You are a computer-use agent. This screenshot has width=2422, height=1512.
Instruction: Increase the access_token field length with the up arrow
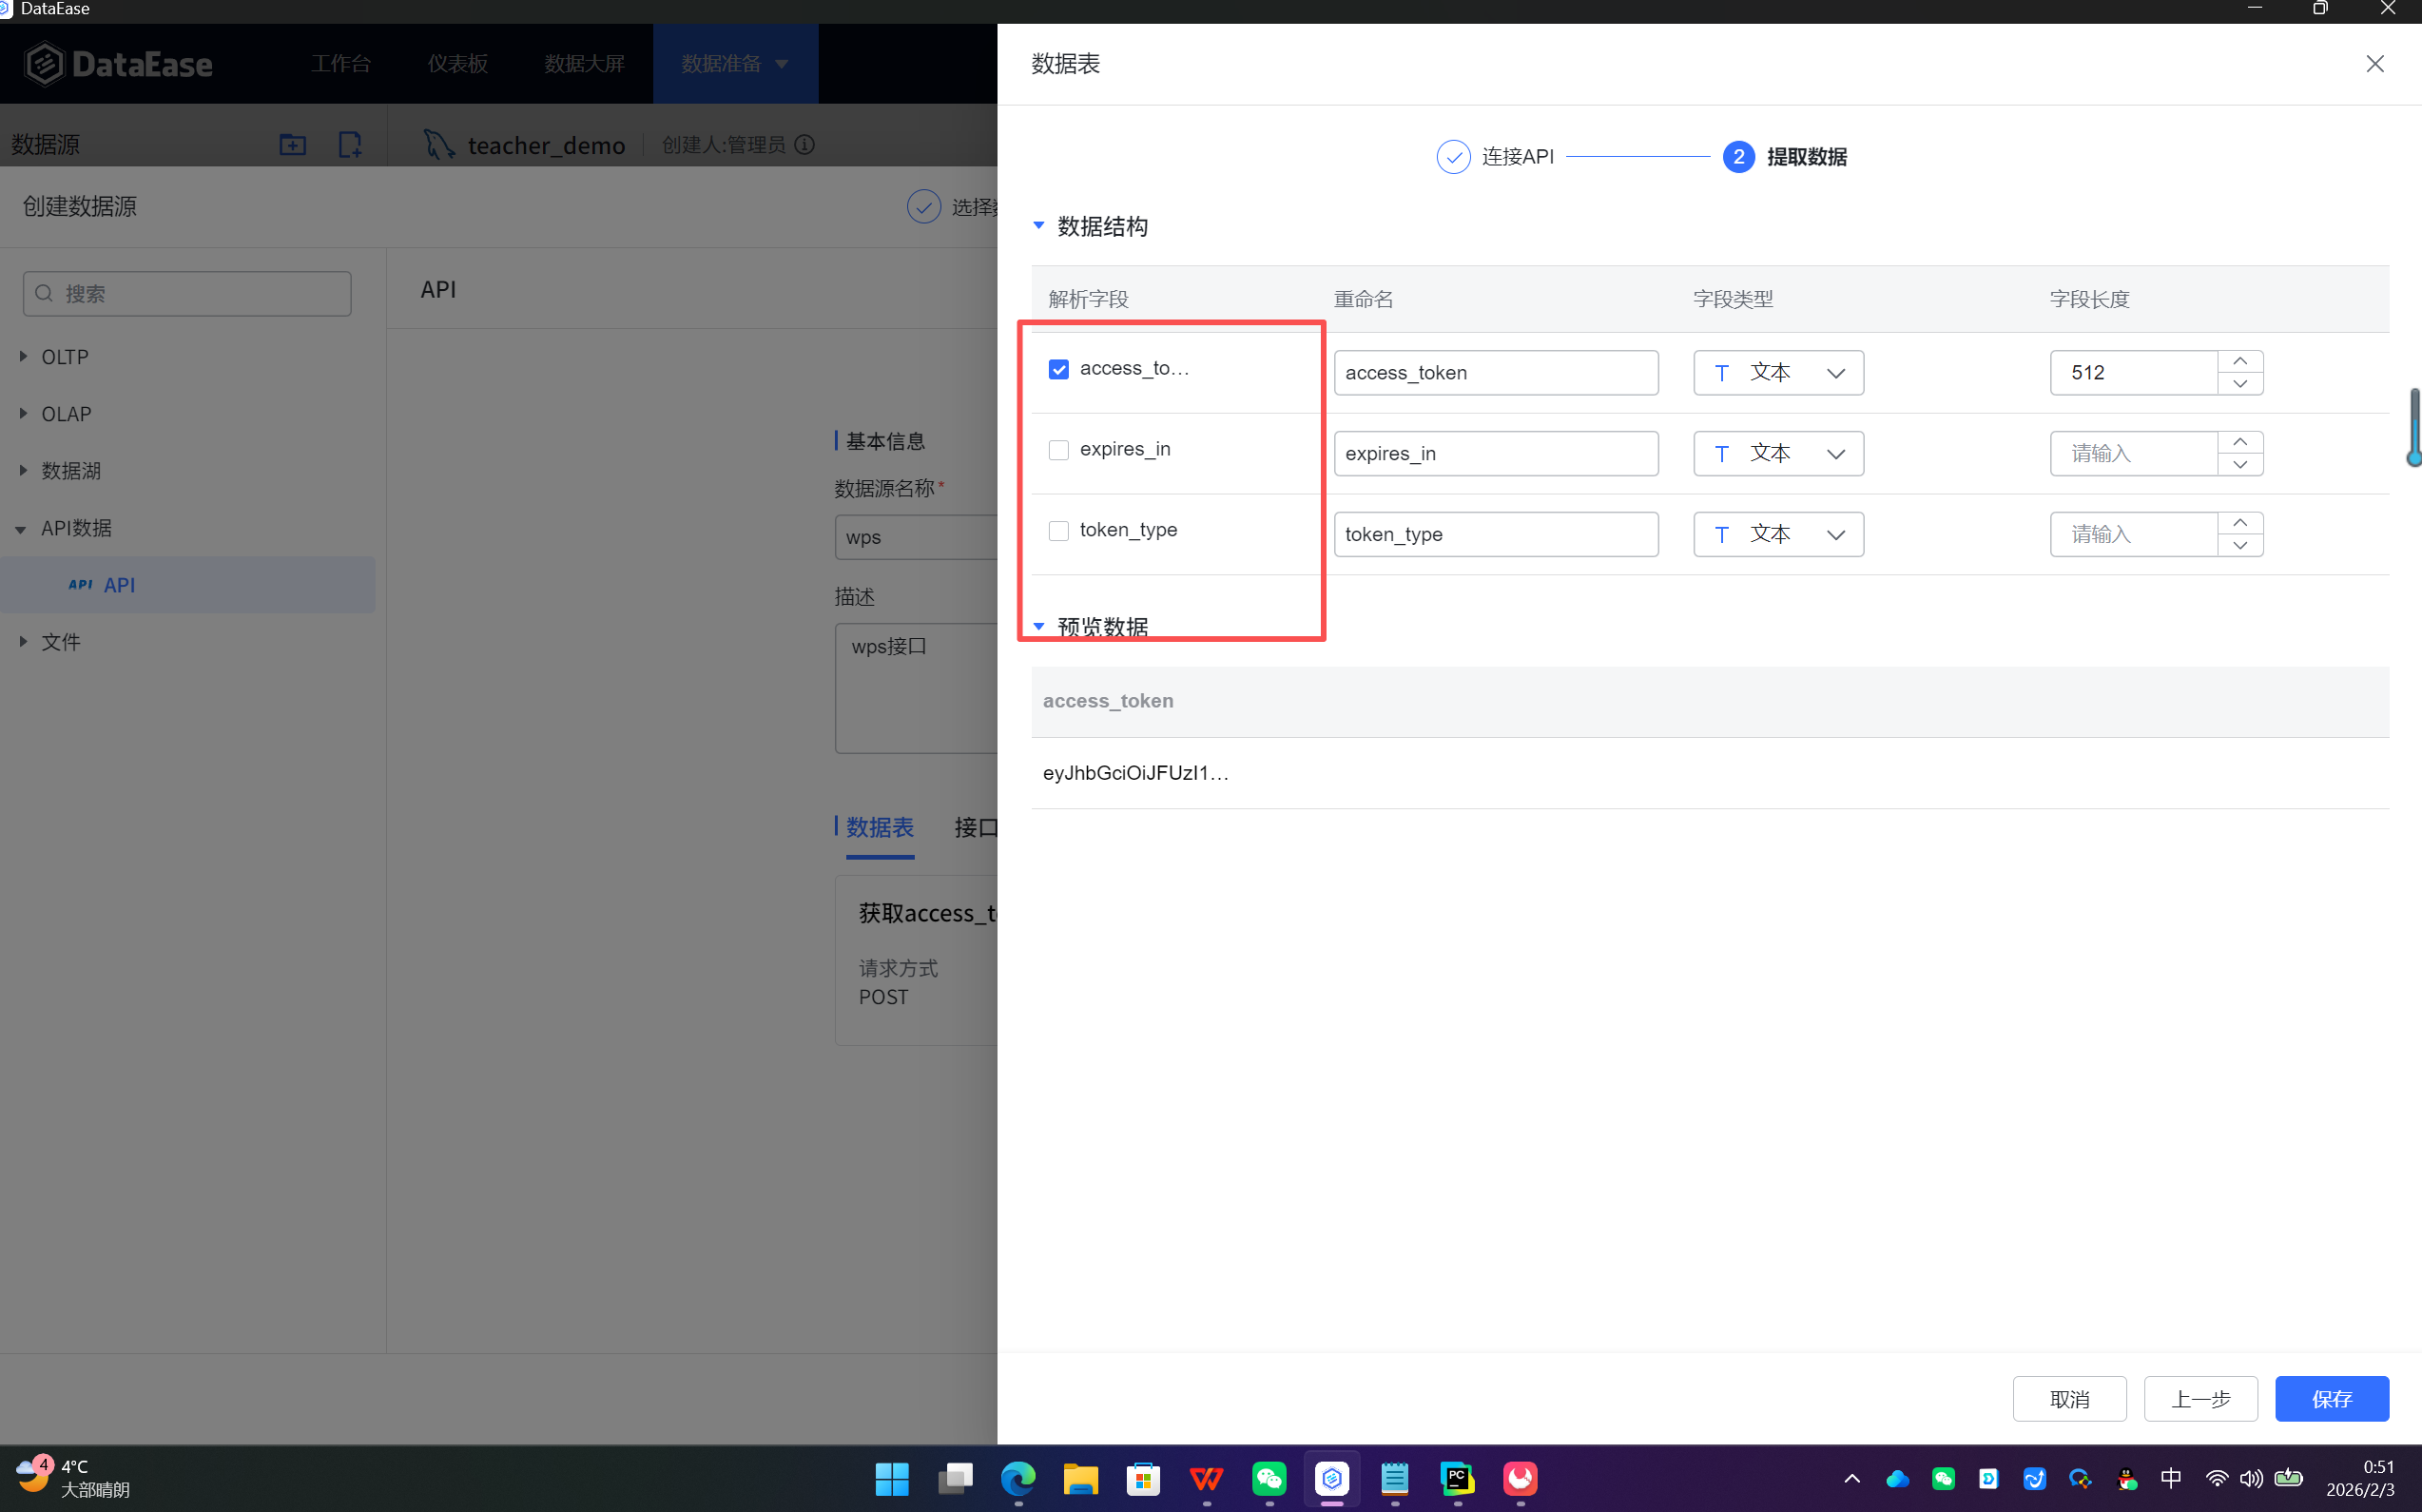(2239, 361)
